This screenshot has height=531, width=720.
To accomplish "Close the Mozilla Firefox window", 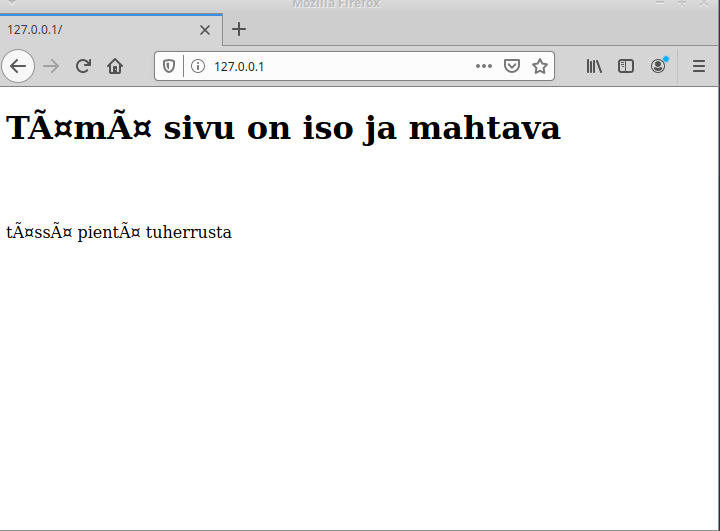I will click(x=706, y=4).
